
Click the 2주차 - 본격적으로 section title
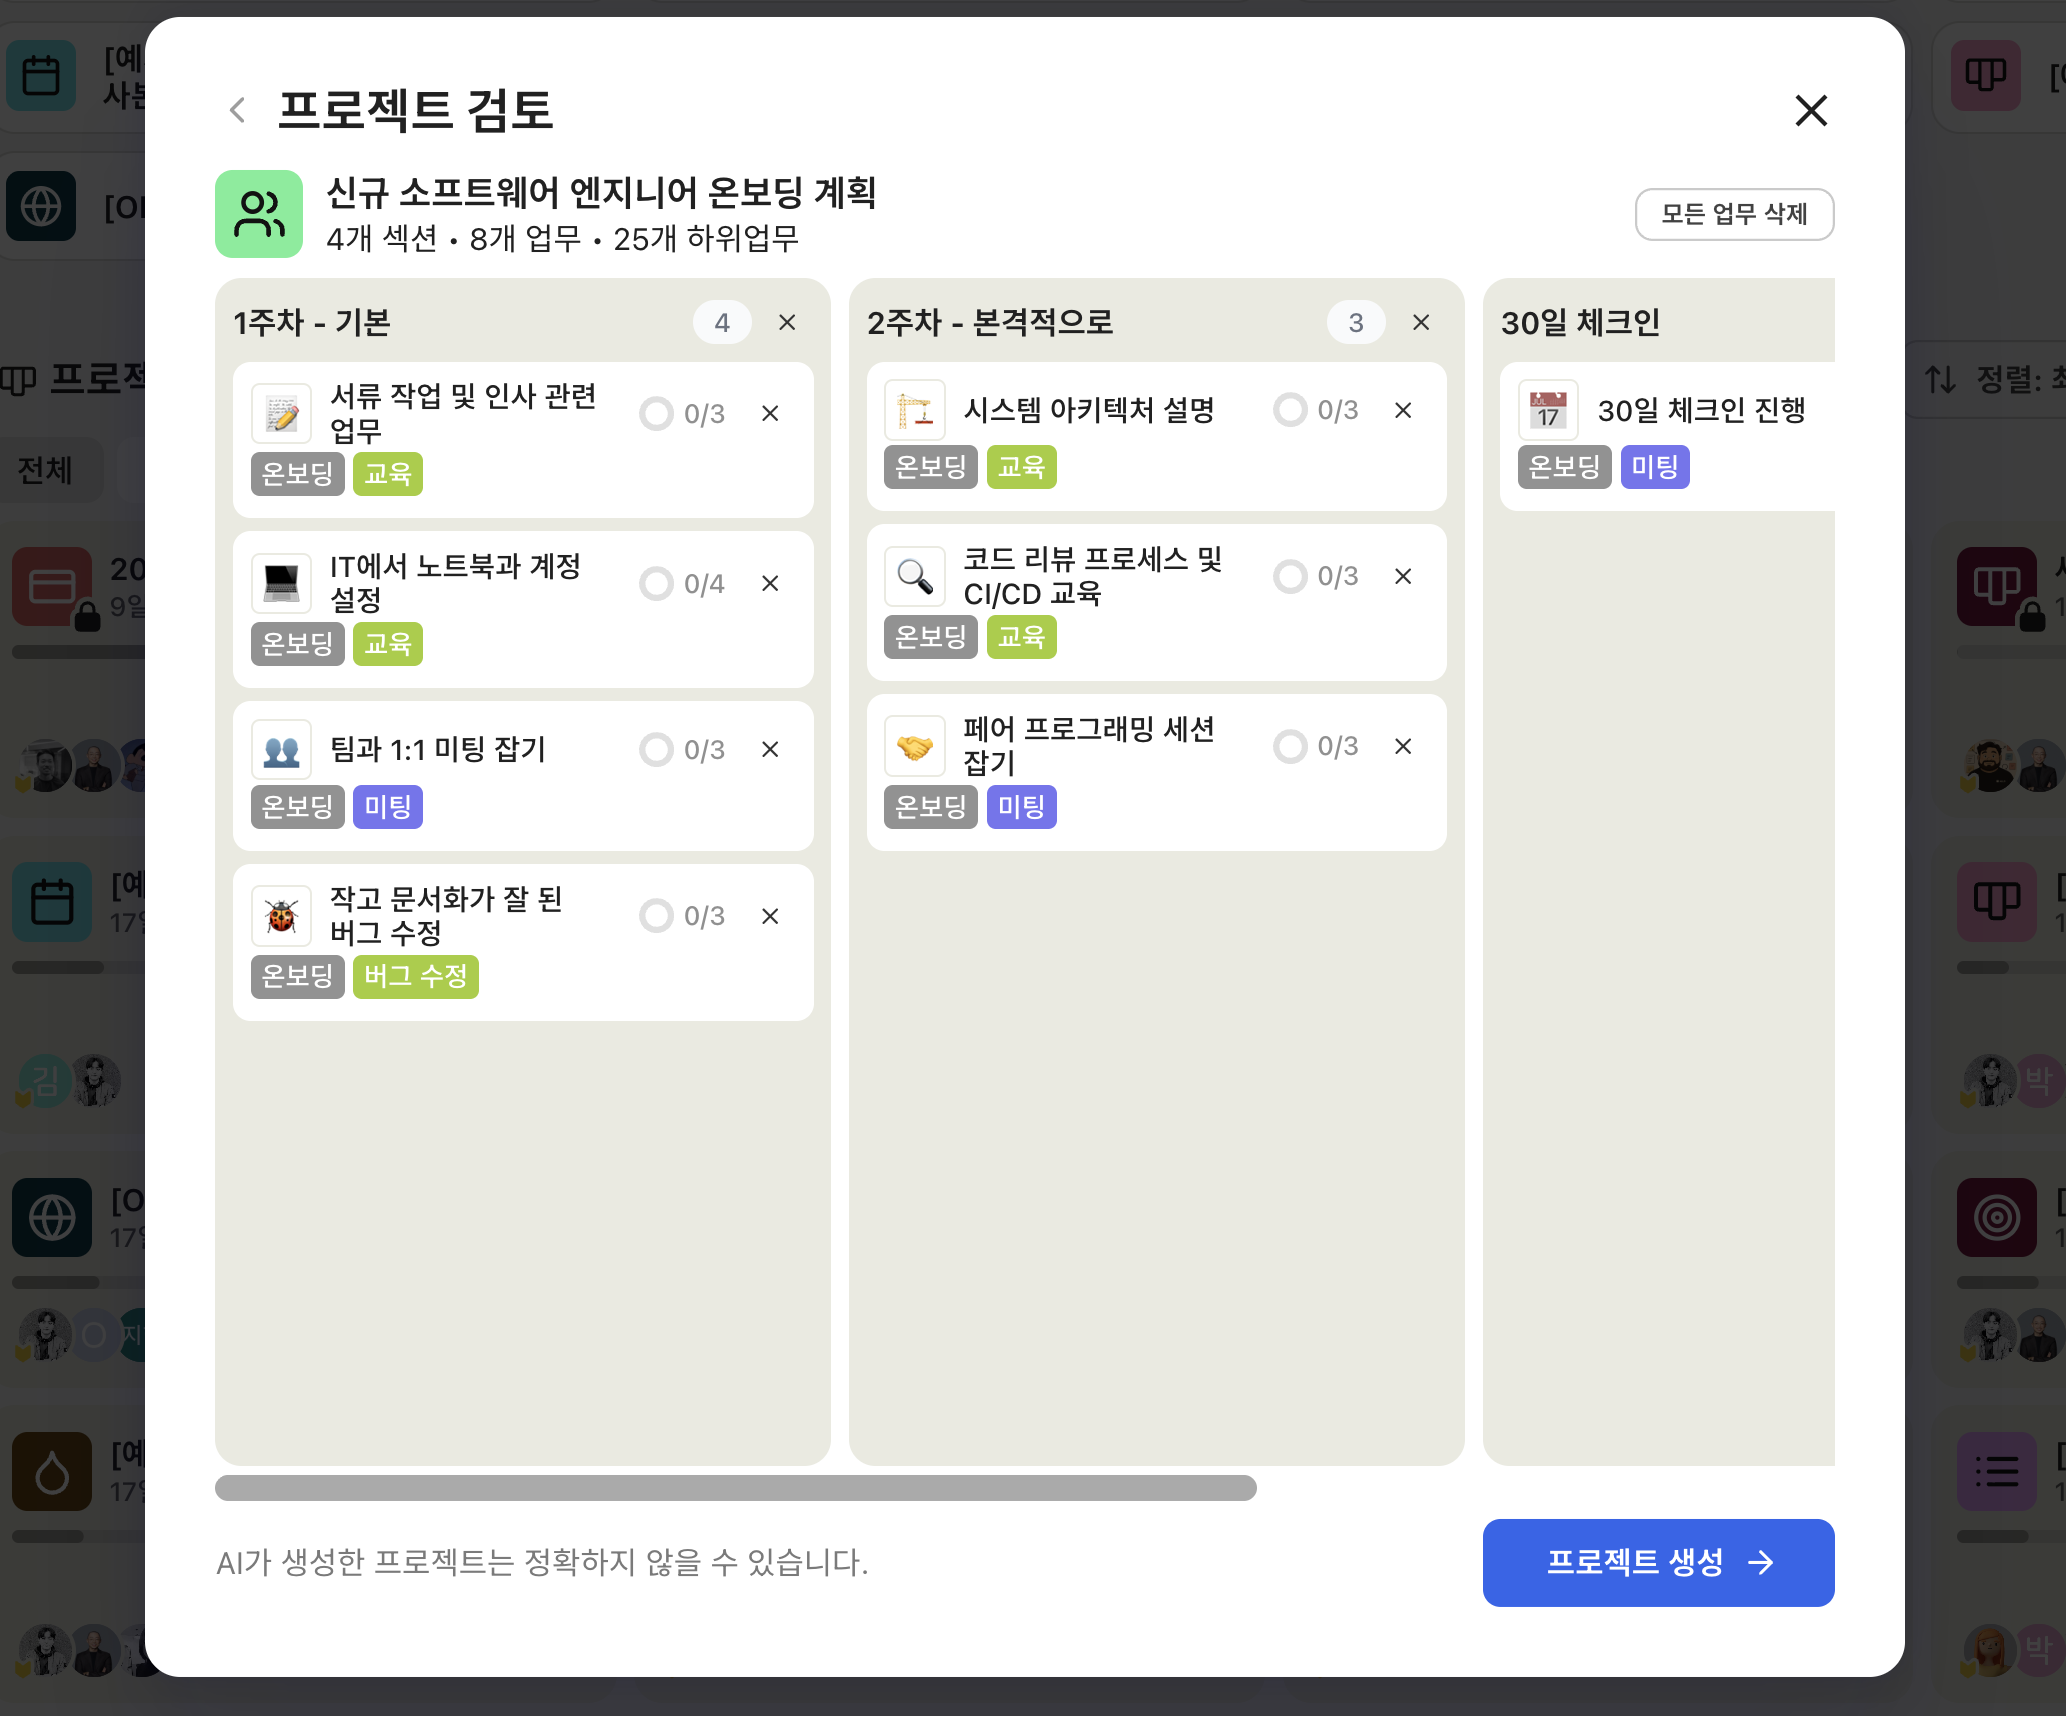[990, 322]
